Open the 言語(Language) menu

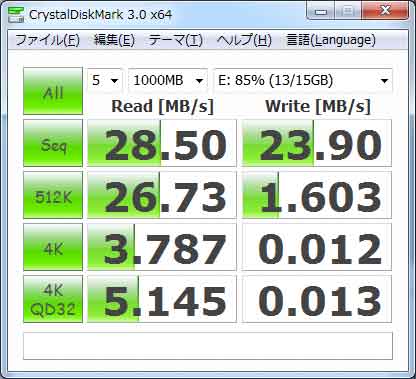[331, 40]
